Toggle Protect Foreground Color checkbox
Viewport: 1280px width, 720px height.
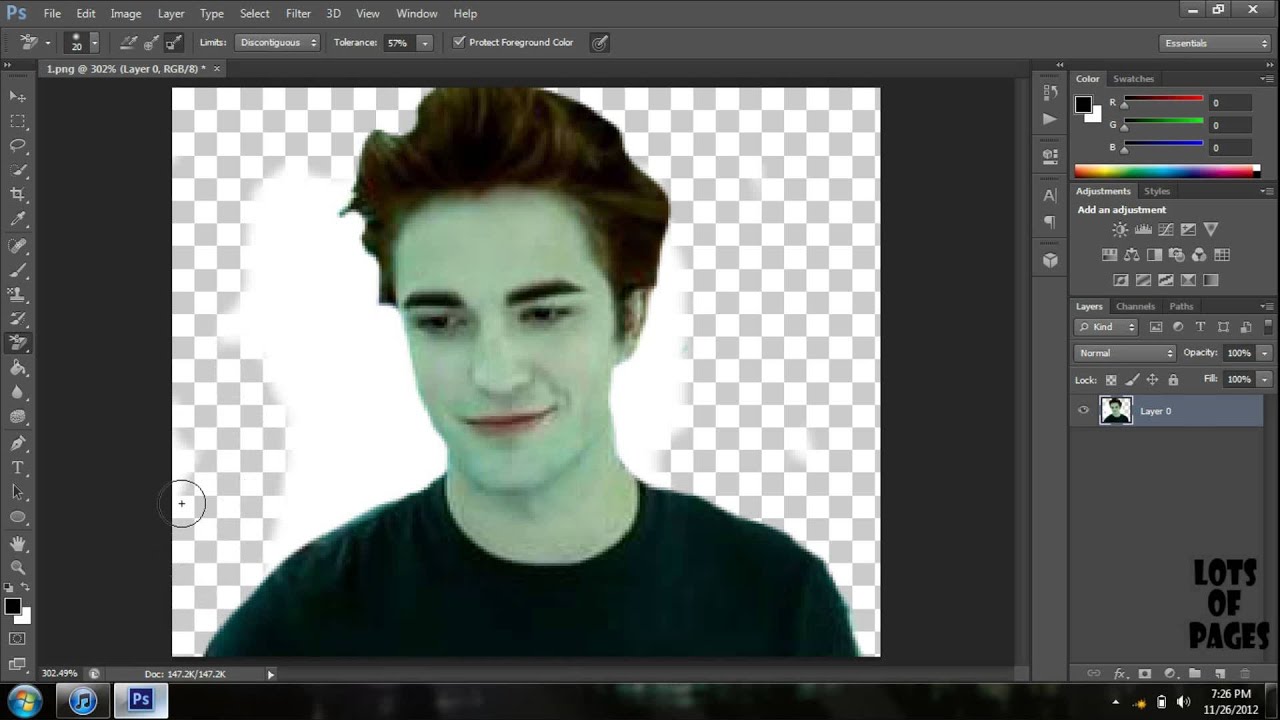(459, 42)
